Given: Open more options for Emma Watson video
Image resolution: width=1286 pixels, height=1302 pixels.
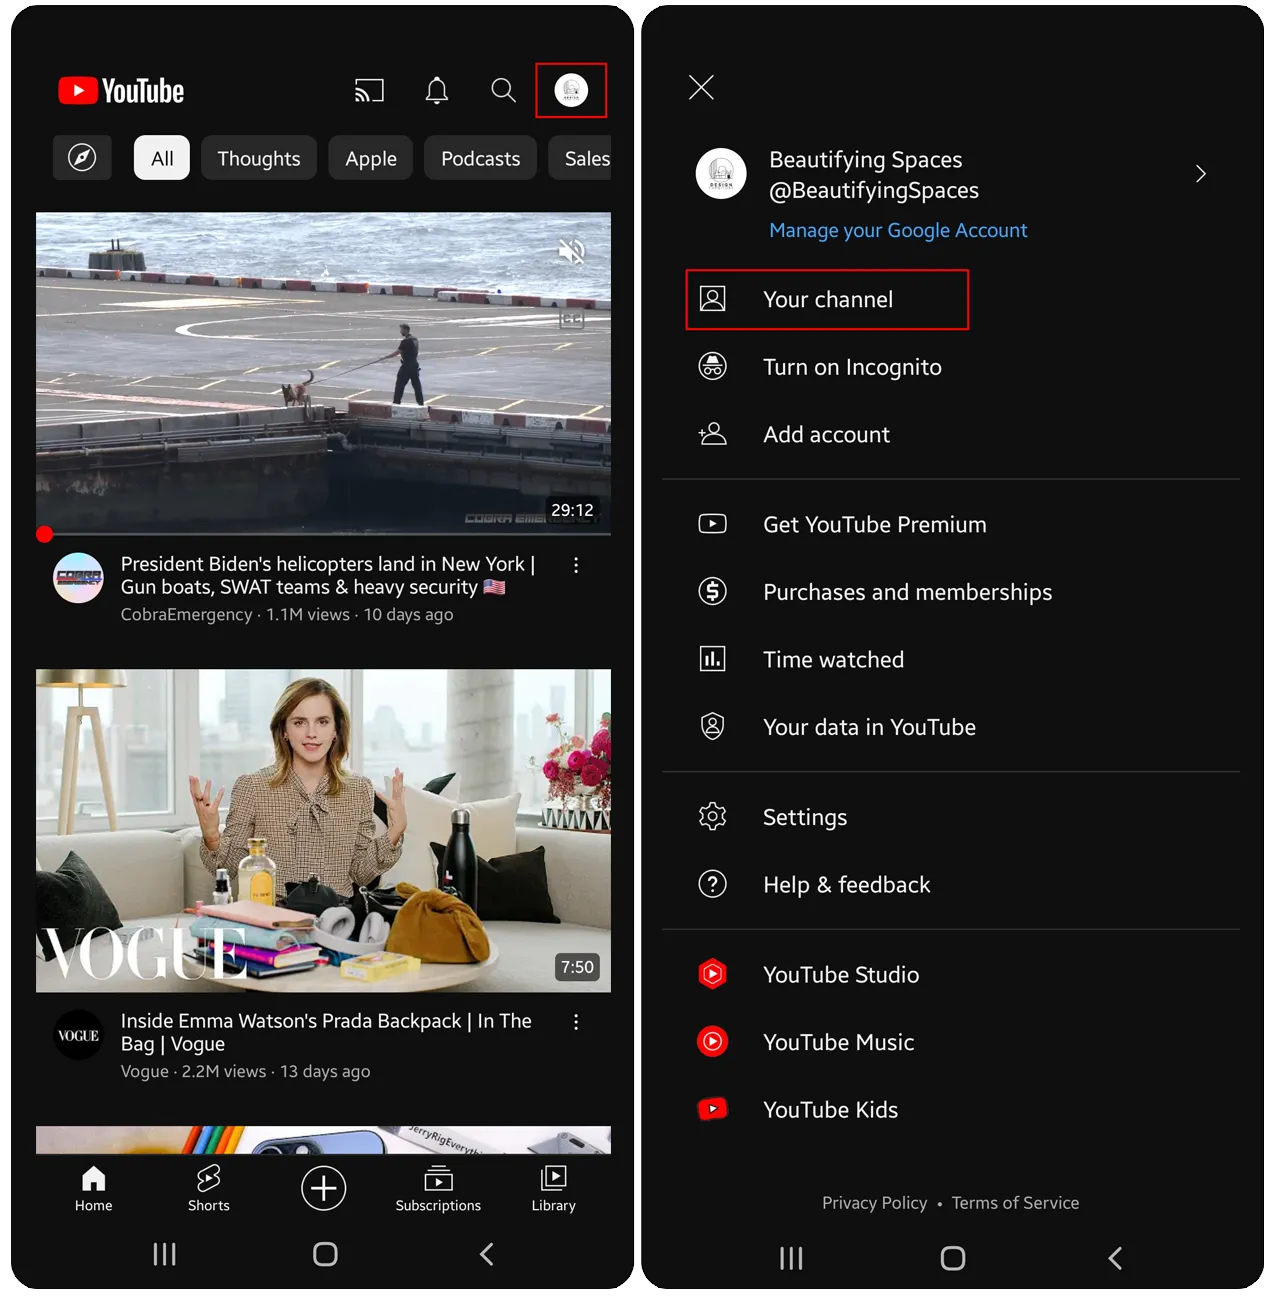Looking at the screenshot, I should 576,1022.
